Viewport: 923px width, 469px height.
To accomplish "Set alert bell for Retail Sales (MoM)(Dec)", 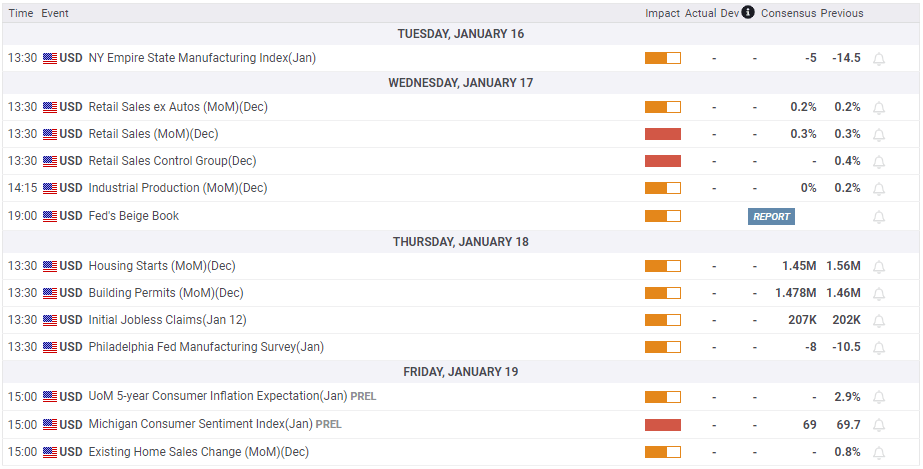I will [x=879, y=135].
